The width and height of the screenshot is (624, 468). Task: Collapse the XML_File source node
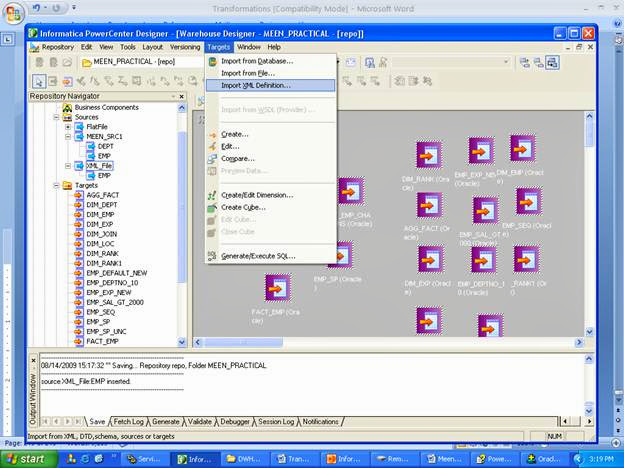(68, 166)
